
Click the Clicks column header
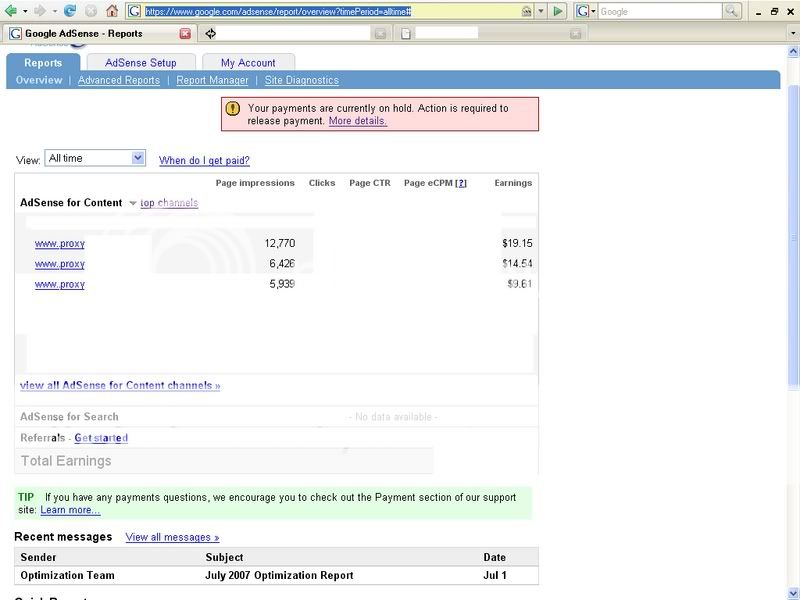click(322, 183)
